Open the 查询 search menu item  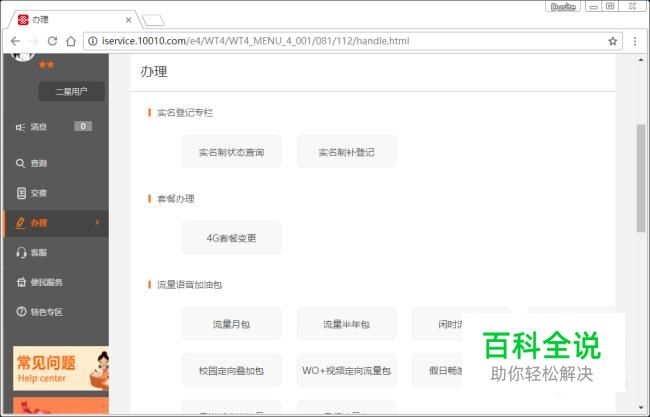(32, 163)
